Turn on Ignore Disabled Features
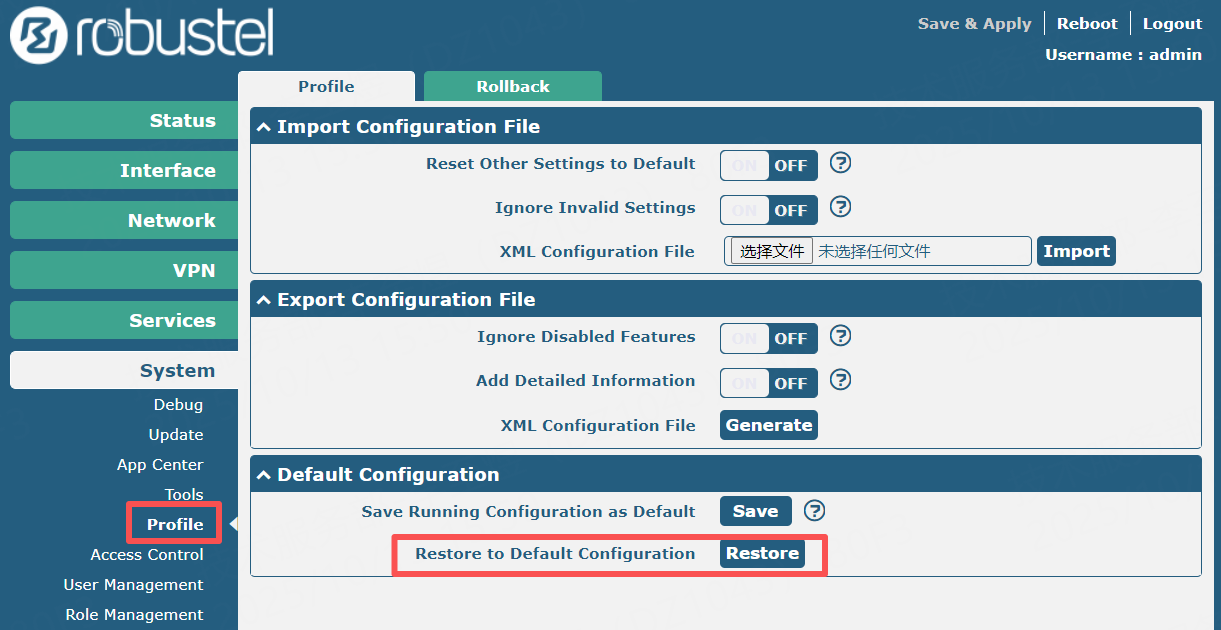The height and width of the screenshot is (630, 1221). tap(769, 338)
